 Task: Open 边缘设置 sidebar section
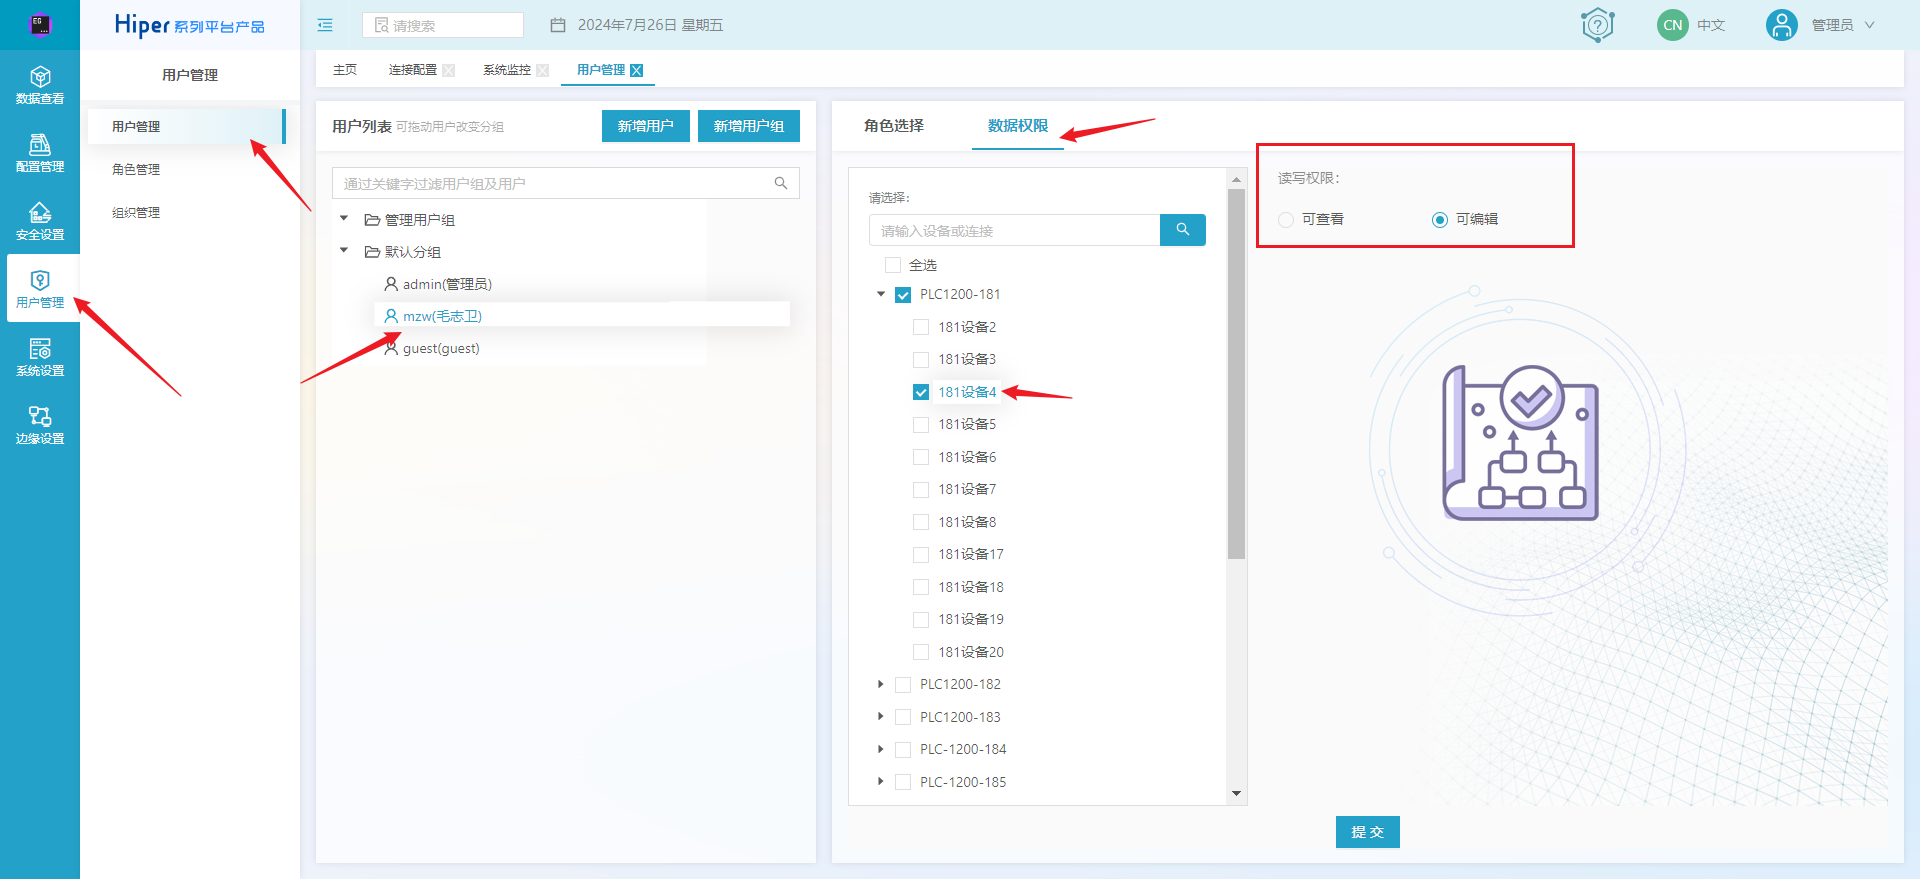[40, 425]
